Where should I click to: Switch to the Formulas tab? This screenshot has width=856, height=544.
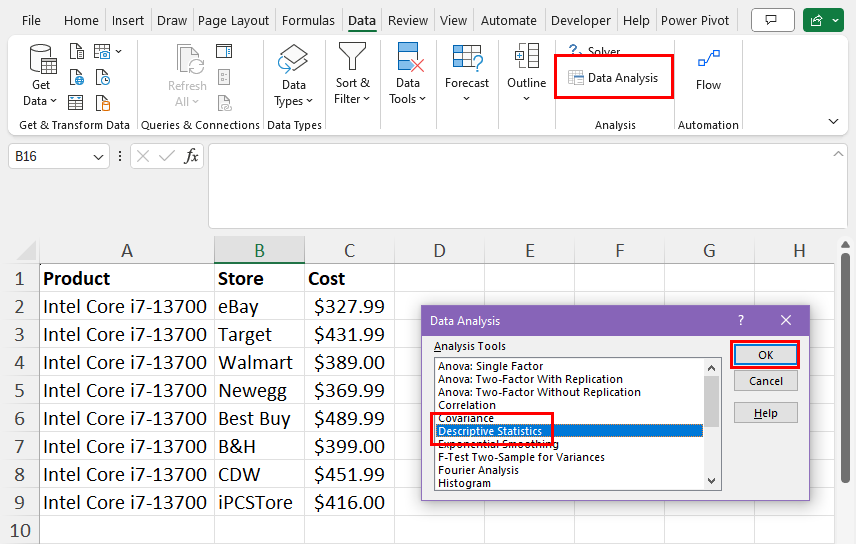click(x=308, y=21)
